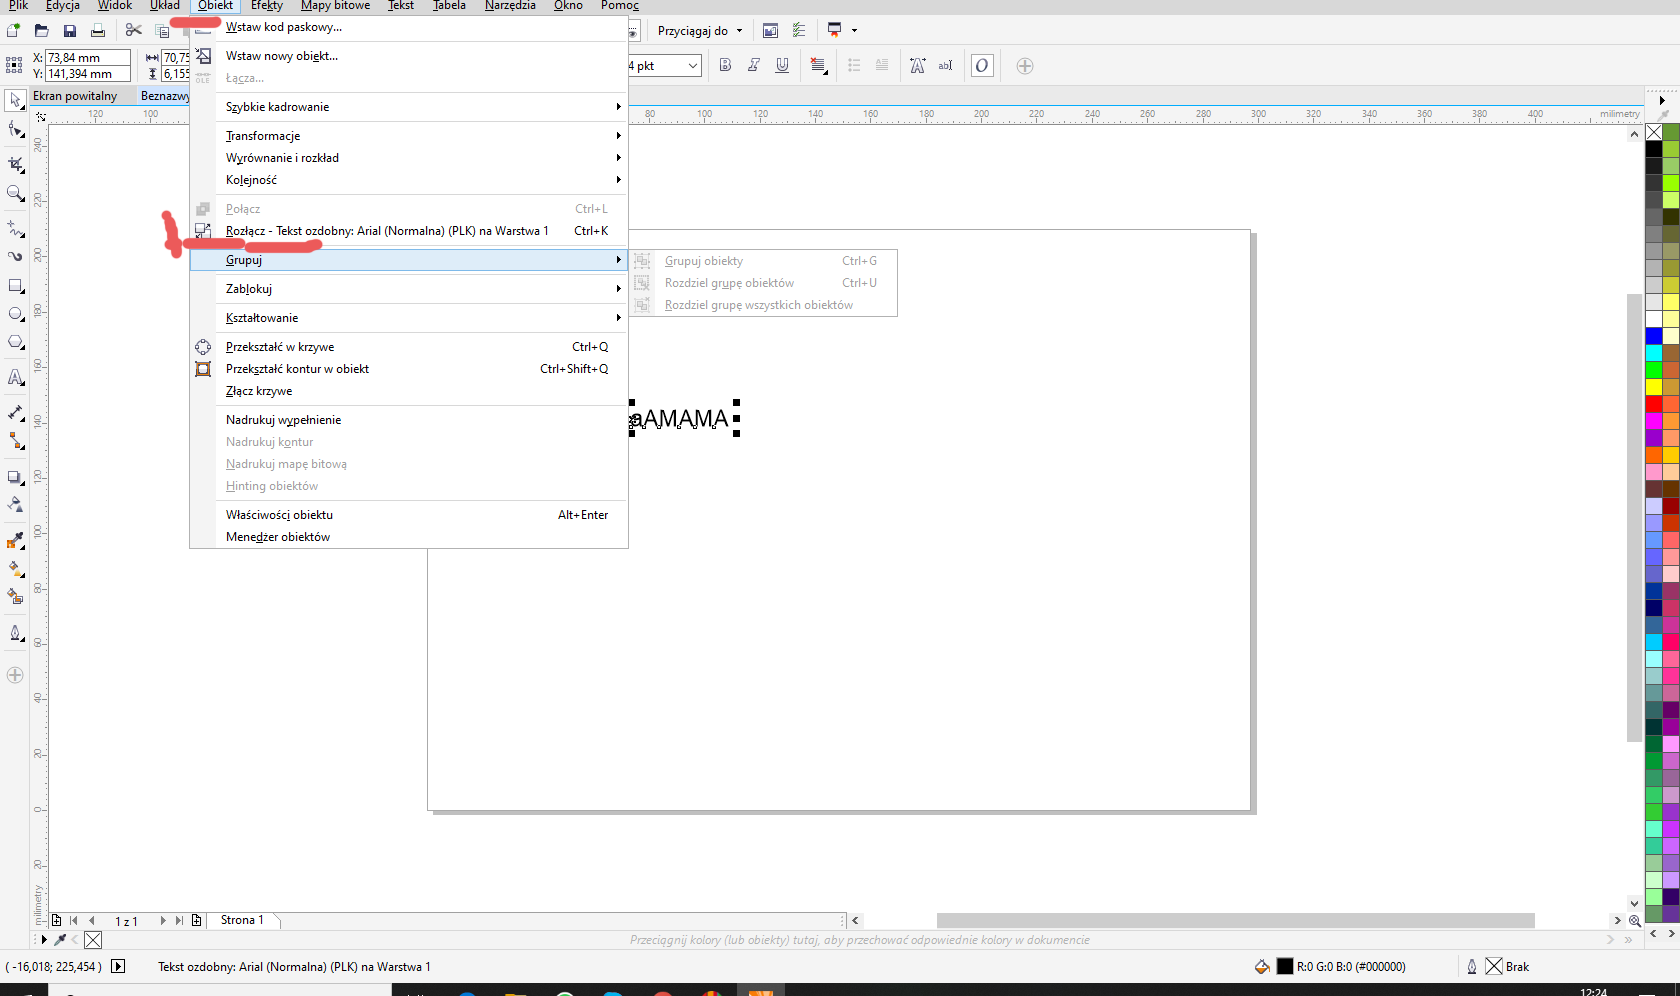Select the Text tool in toolbox

(15, 378)
